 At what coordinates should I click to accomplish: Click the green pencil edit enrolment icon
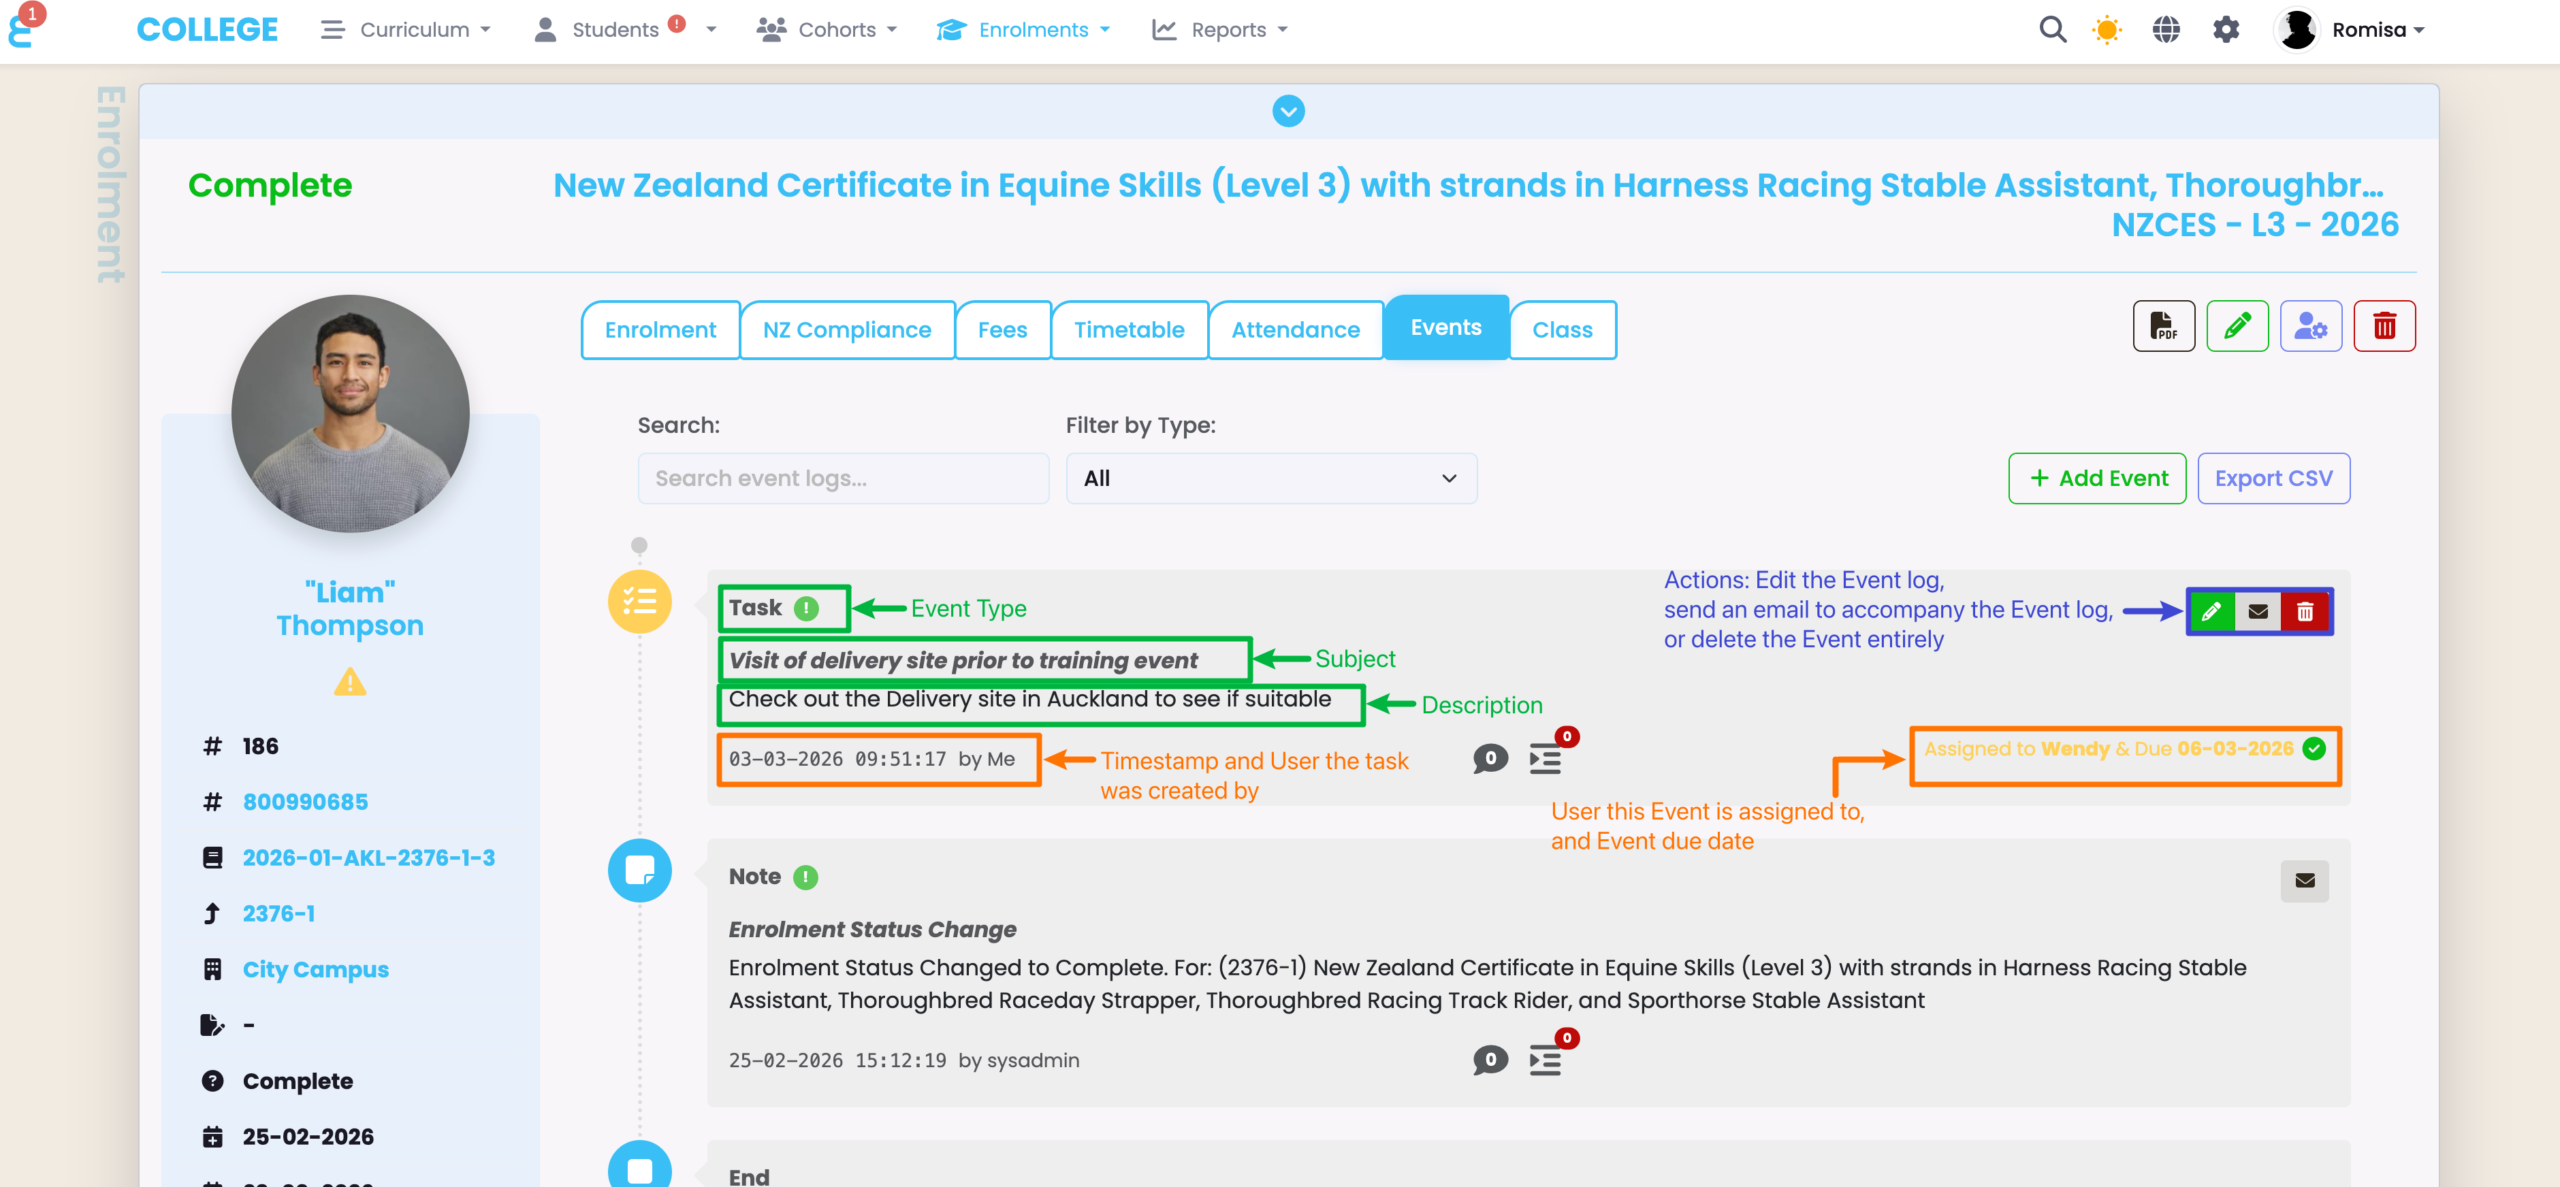click(x=2237, y=326)
